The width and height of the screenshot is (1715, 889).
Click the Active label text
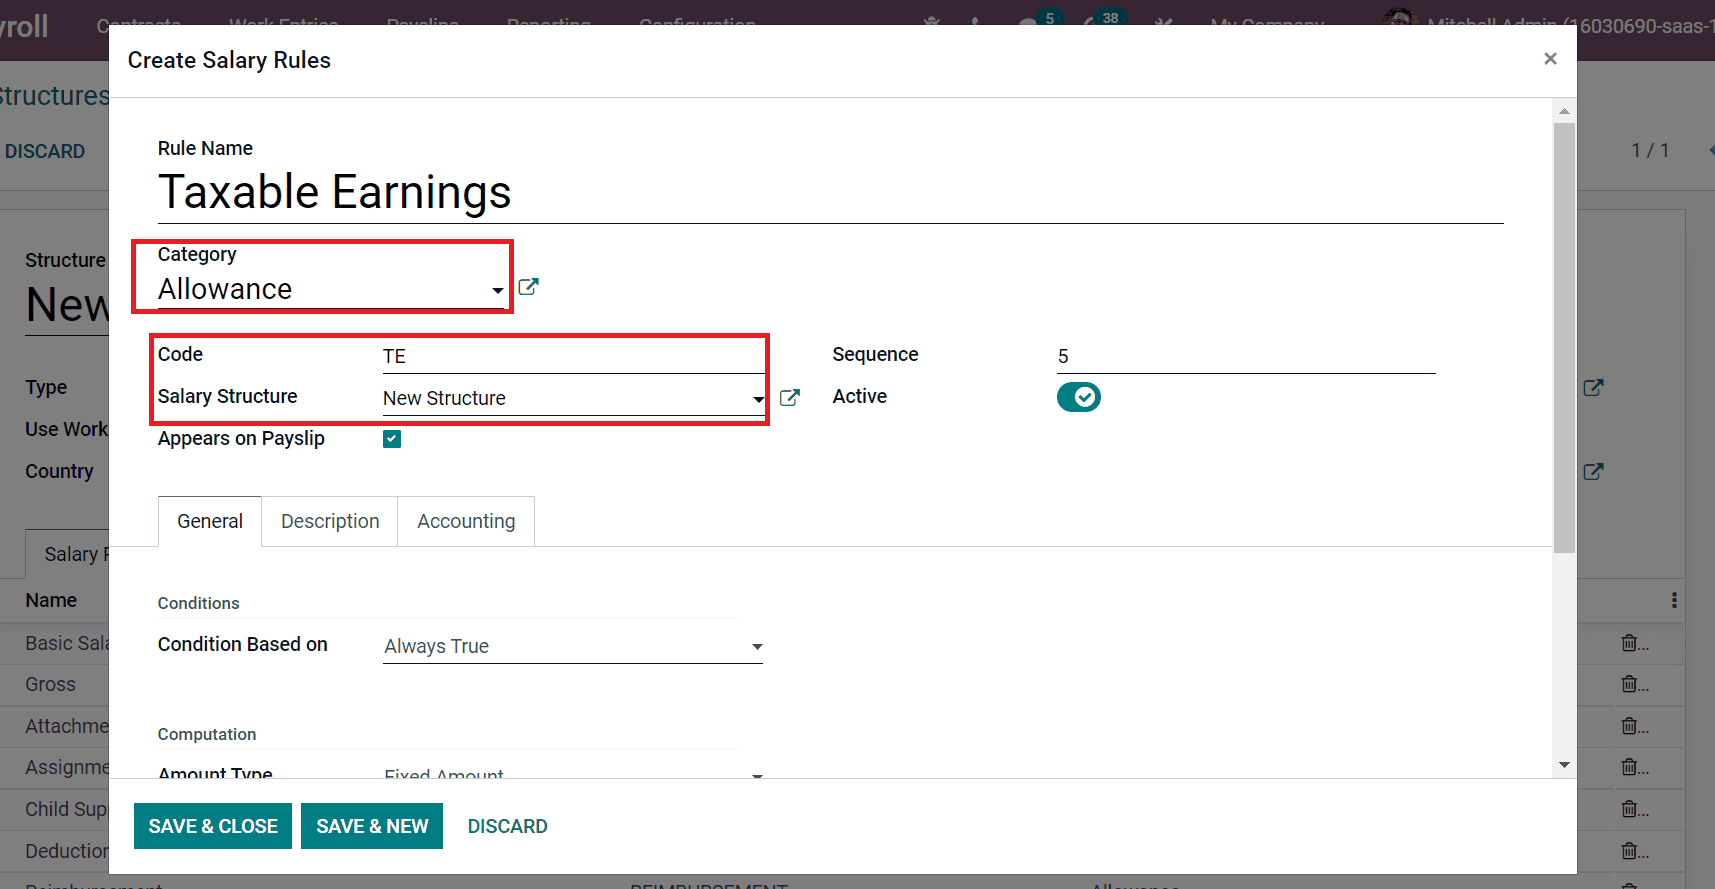(x=860, y=396)
